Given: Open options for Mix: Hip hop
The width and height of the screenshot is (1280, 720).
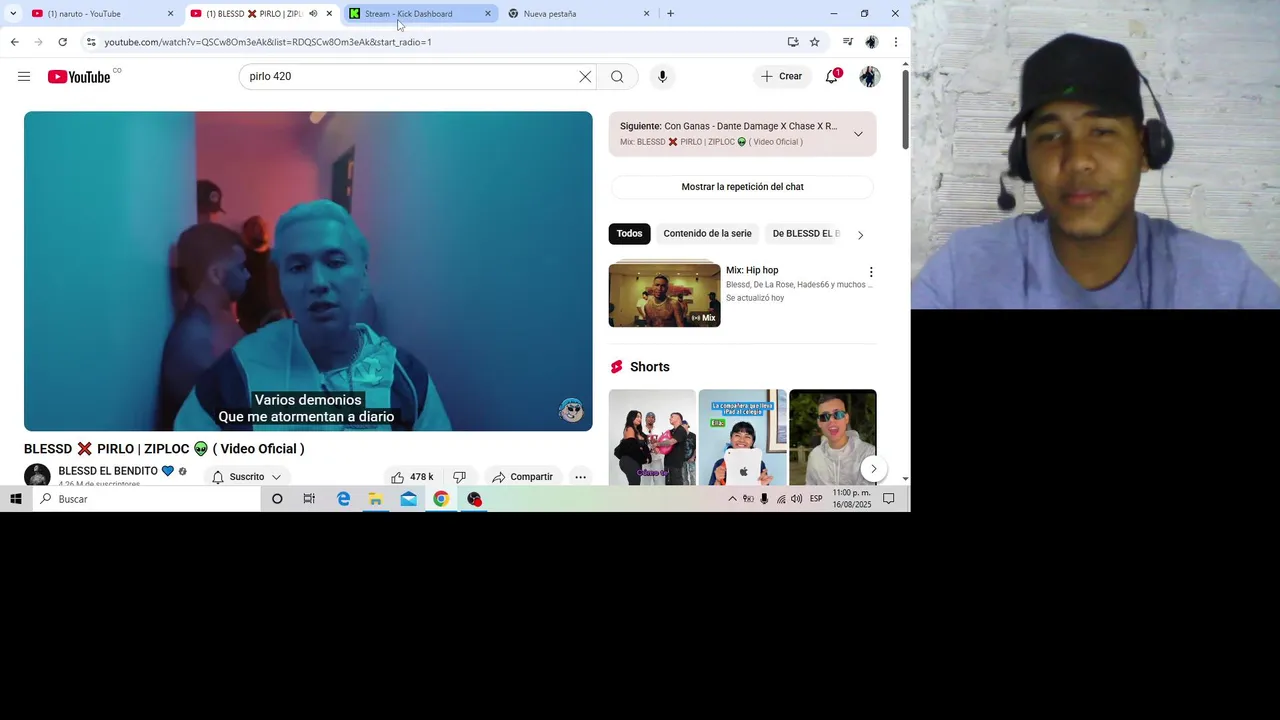Looking at the screenshot, I should [x=871, y=272].
